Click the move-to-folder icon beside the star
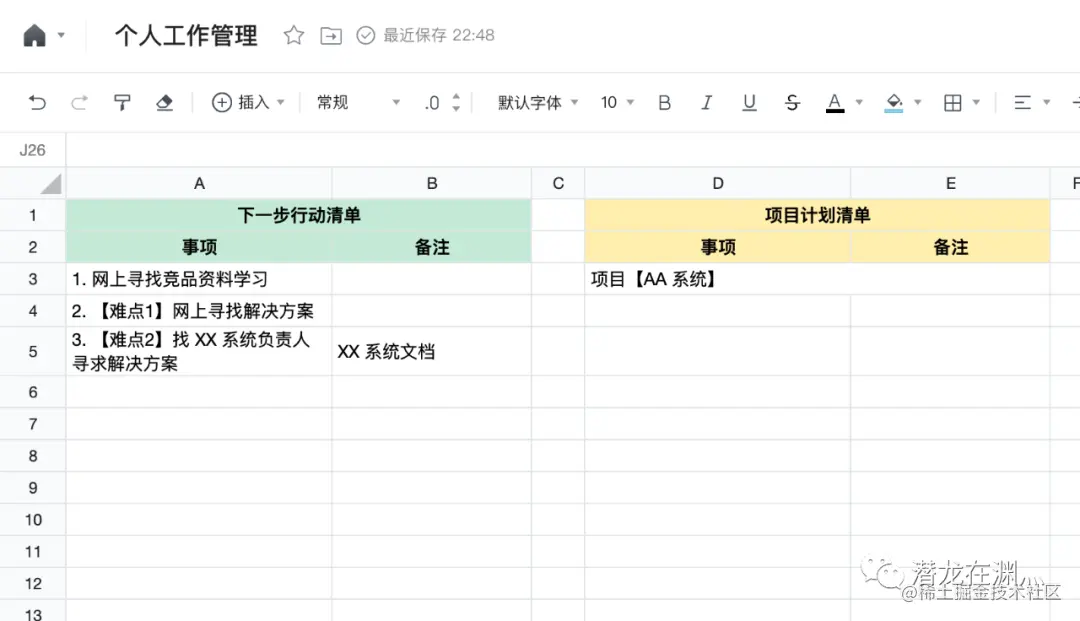This screenshot has height=621, width=1080. click(x=330, y=34)
